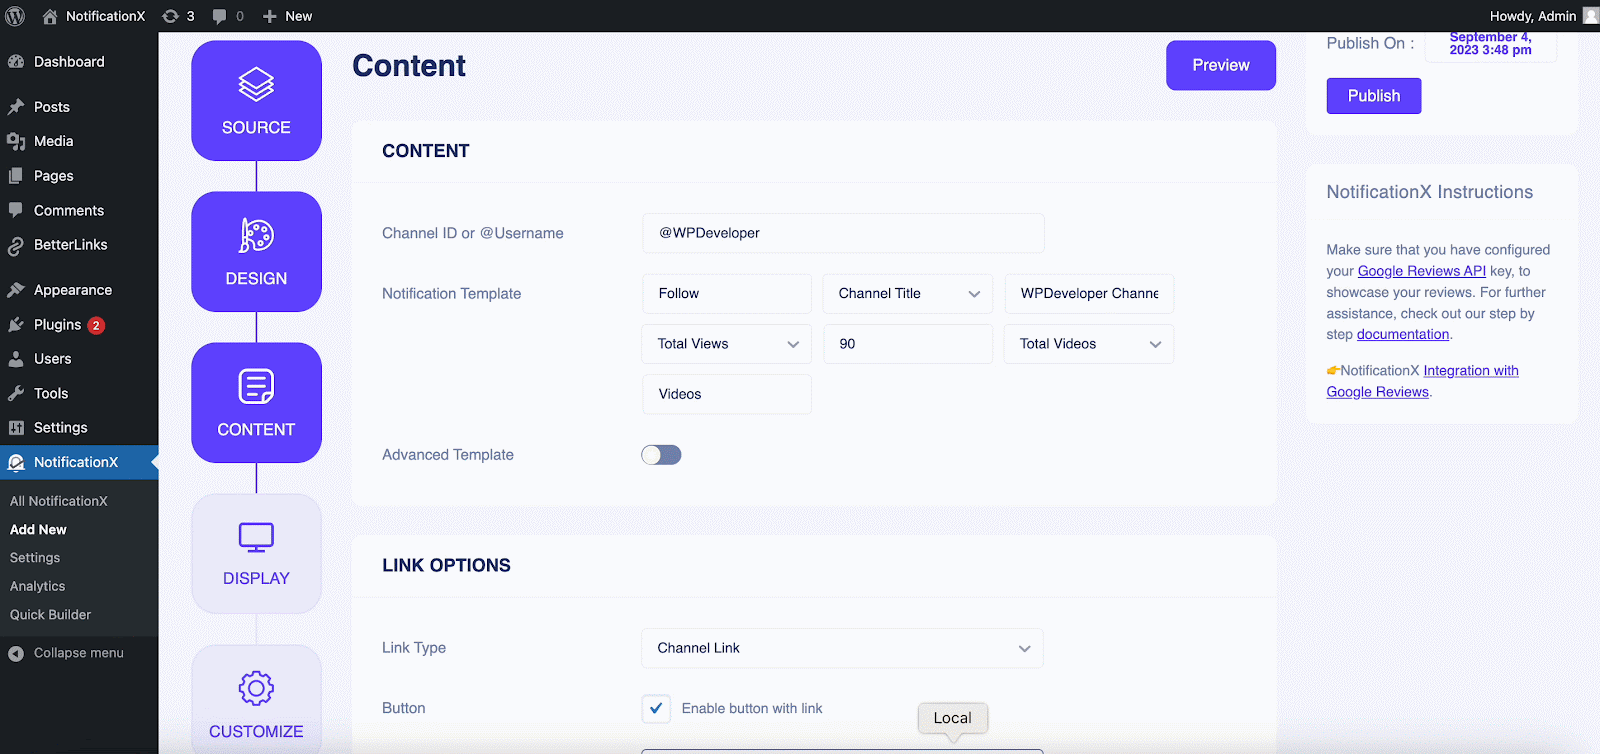Click the Local tooltip label
The image size is (1600, 754).
pyautogui.click(x=952, y=718)
